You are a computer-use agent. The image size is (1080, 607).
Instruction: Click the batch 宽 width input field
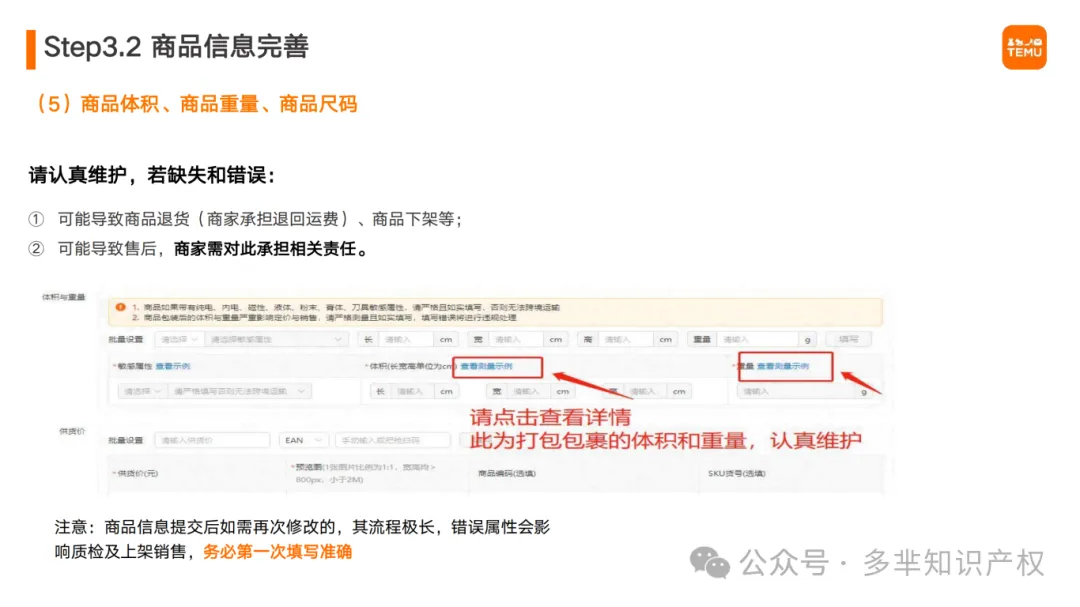coord(516,340)
